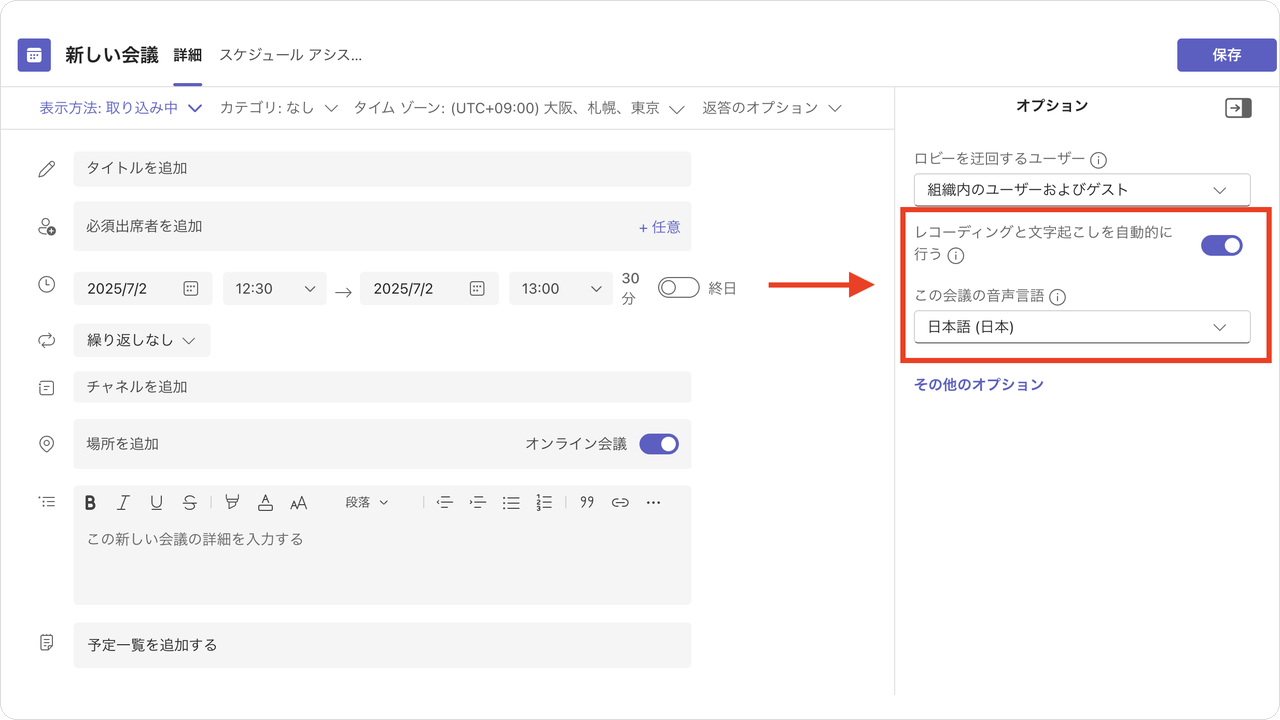Click the repeat arrows icon

46,340
